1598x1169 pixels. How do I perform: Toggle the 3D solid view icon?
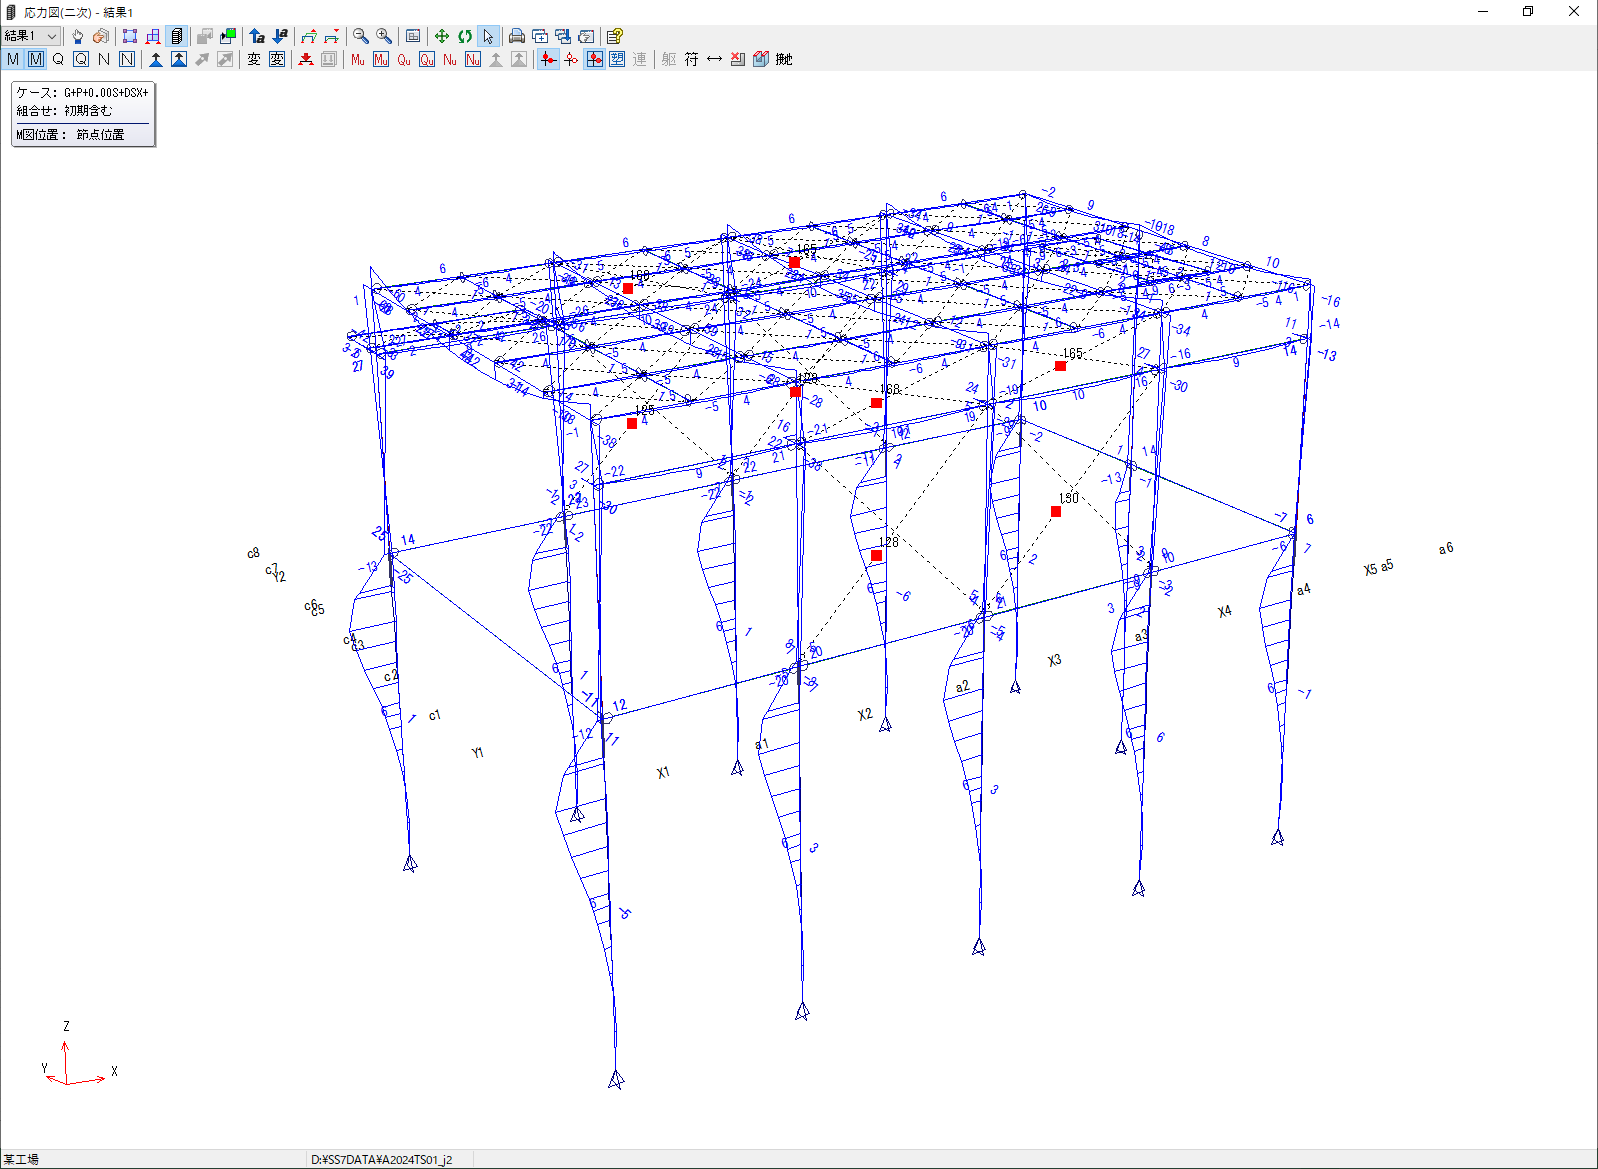177,36
